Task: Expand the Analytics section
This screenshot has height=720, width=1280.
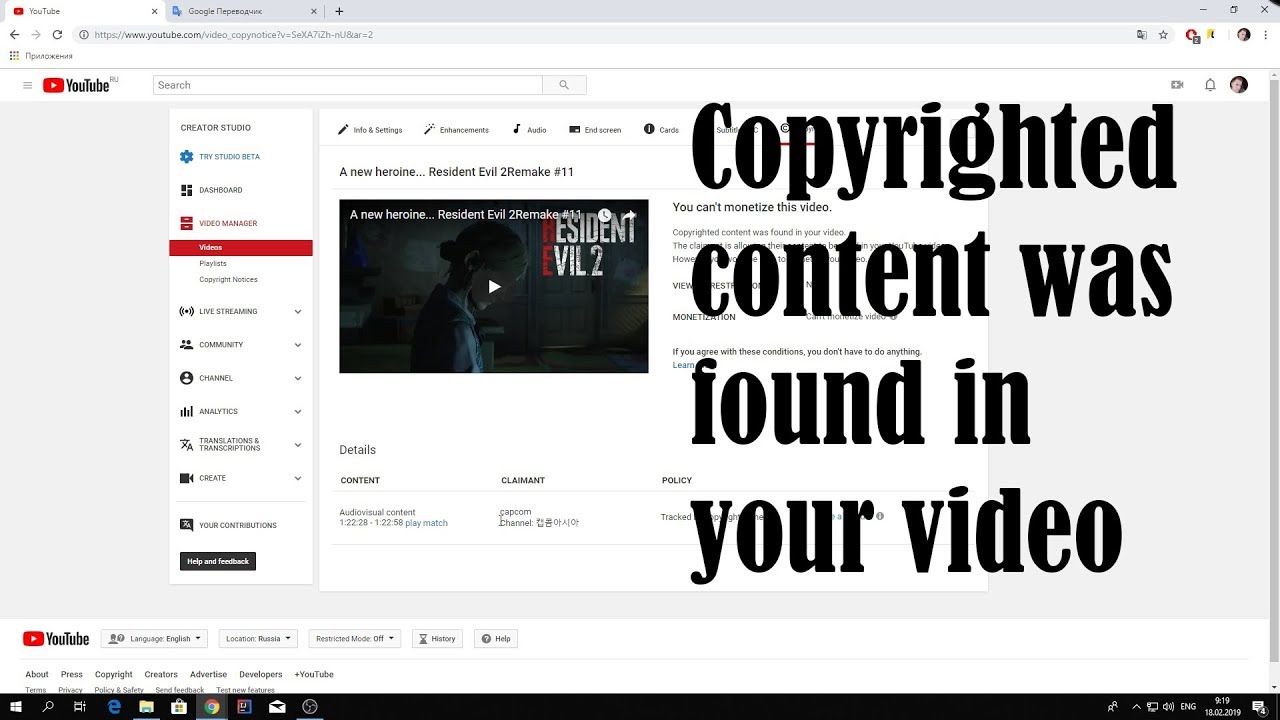Action: coord(298,412)
